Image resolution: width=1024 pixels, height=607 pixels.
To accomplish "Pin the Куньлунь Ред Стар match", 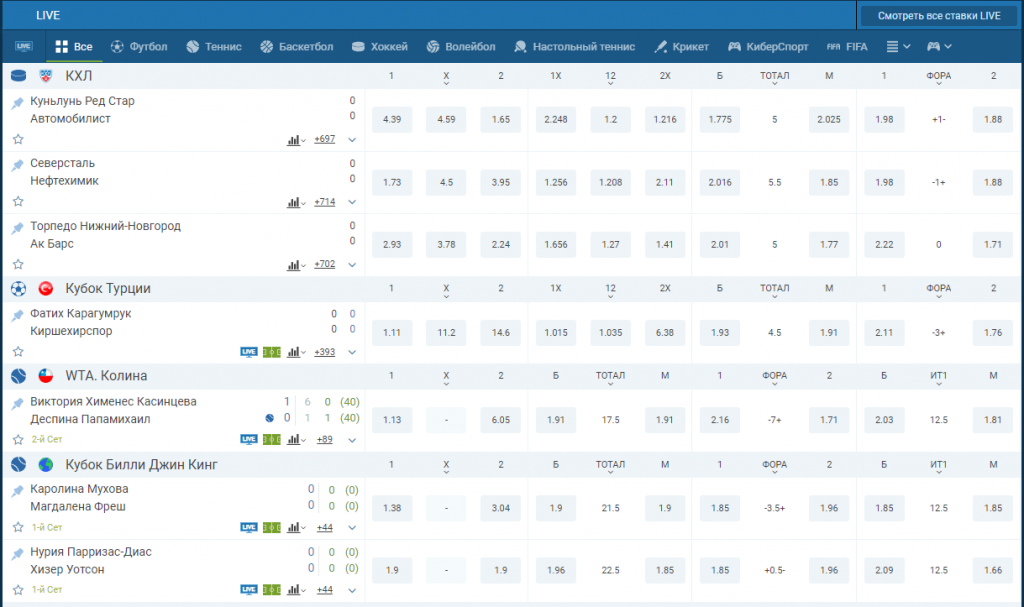I will (x=17, y=104).
